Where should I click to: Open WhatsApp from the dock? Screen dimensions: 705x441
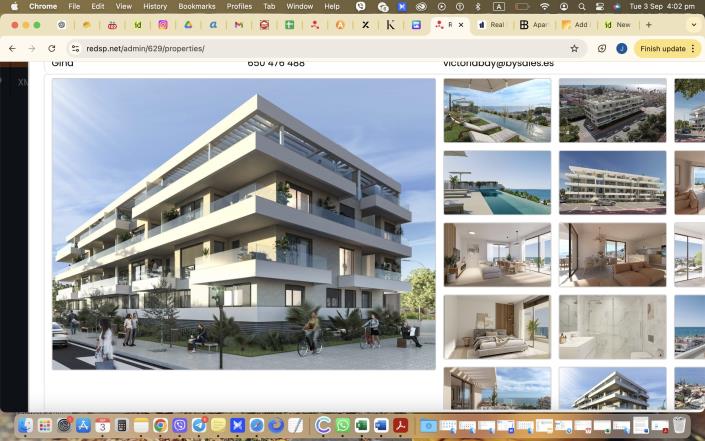(343, 426)
